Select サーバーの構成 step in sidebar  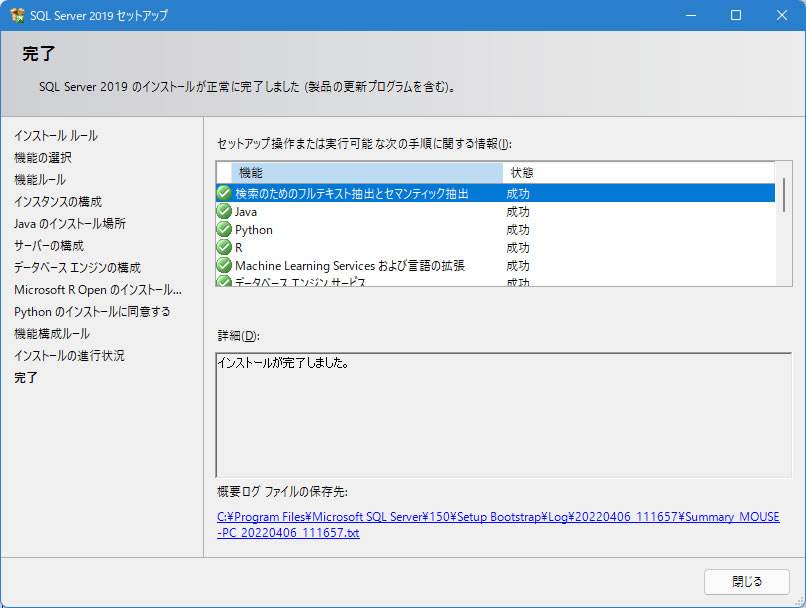click(49, 245)
